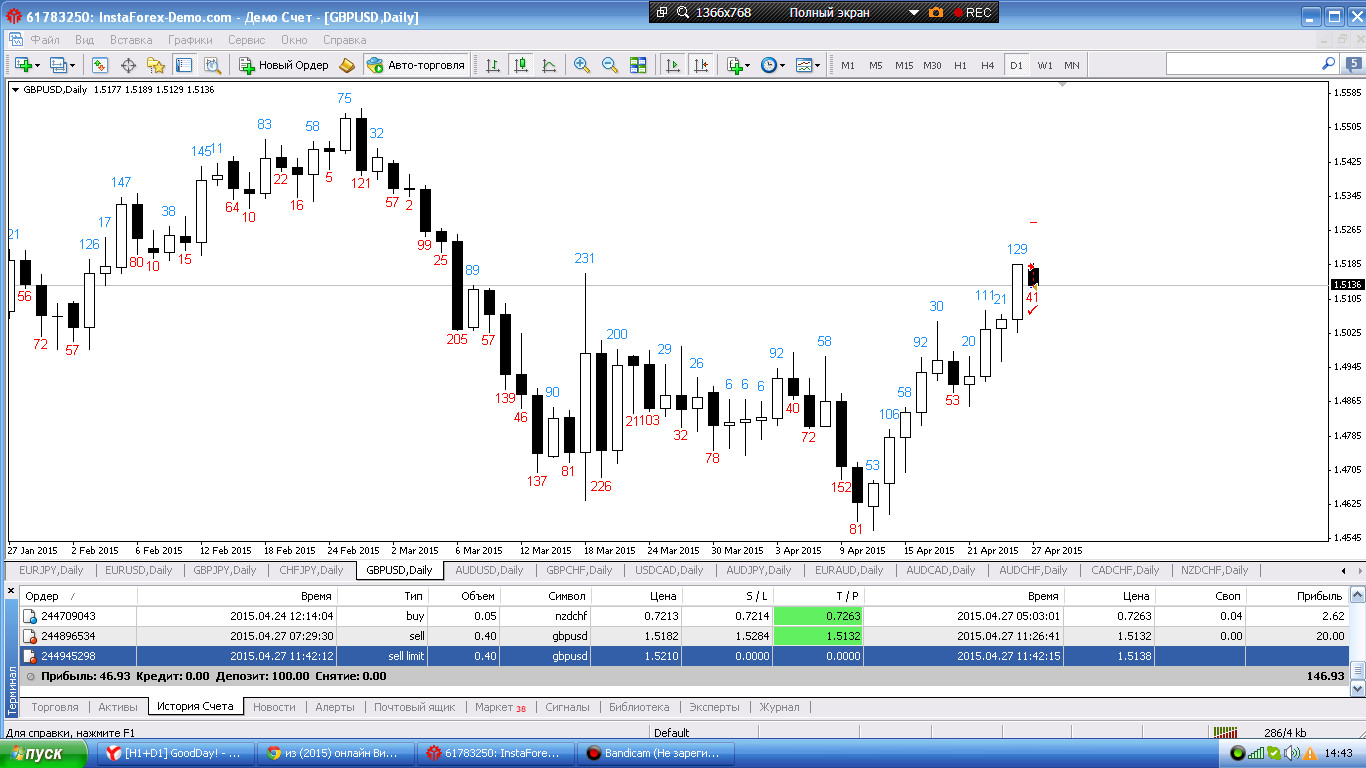Tile chart windows icon
The image size is (1366, 768).
(638, 65)
